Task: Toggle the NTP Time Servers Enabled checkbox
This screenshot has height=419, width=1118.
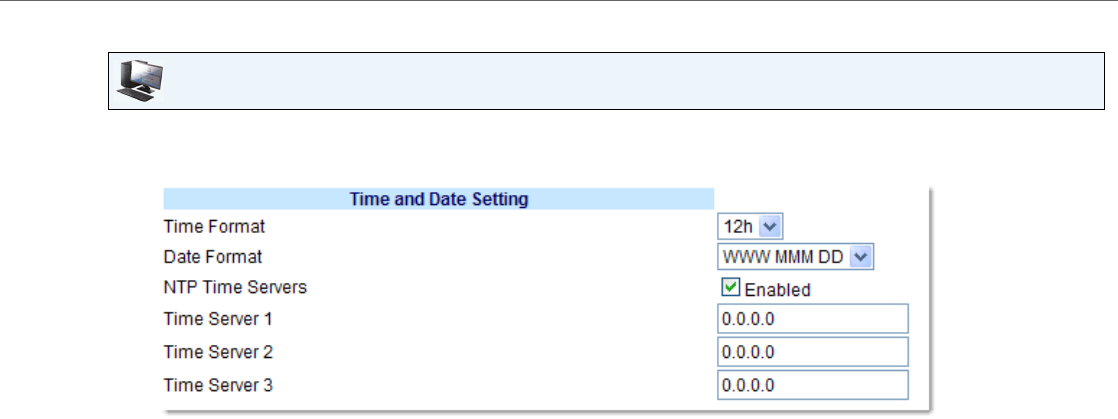Action: point(729,288)
